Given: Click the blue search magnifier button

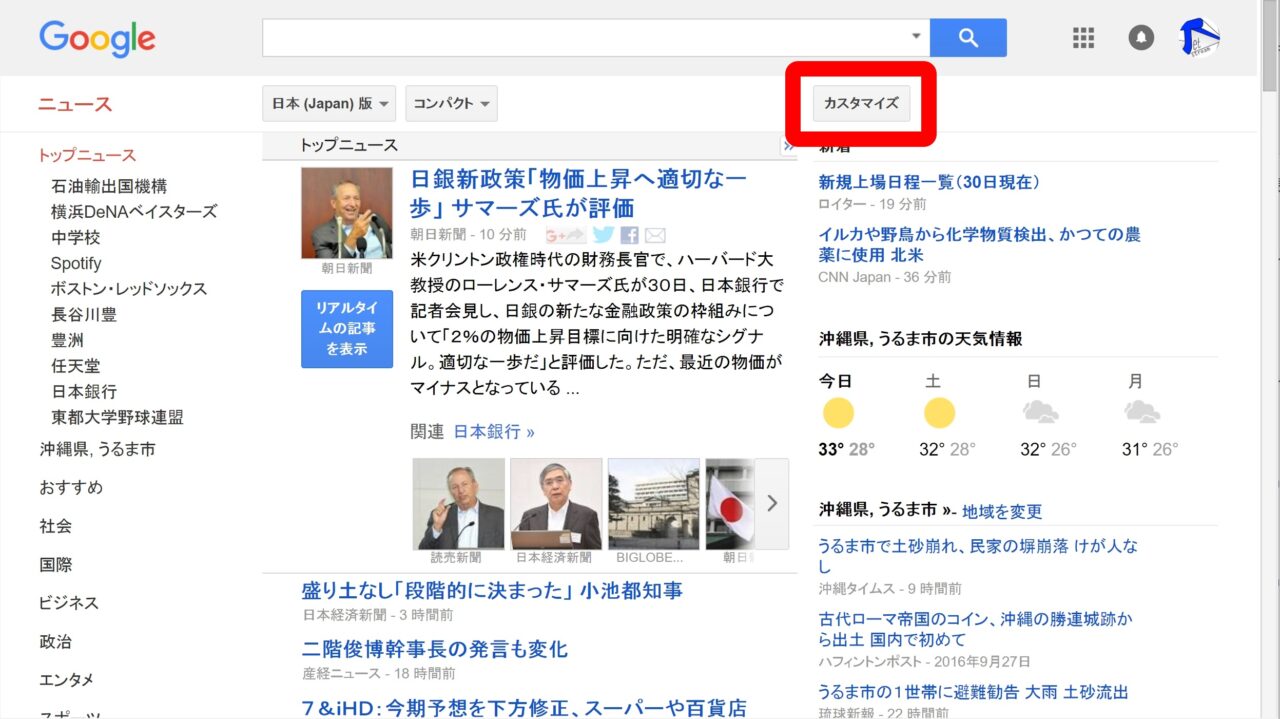Looking at the screenshot, I should pyautogui.click(x=967, y=38).
